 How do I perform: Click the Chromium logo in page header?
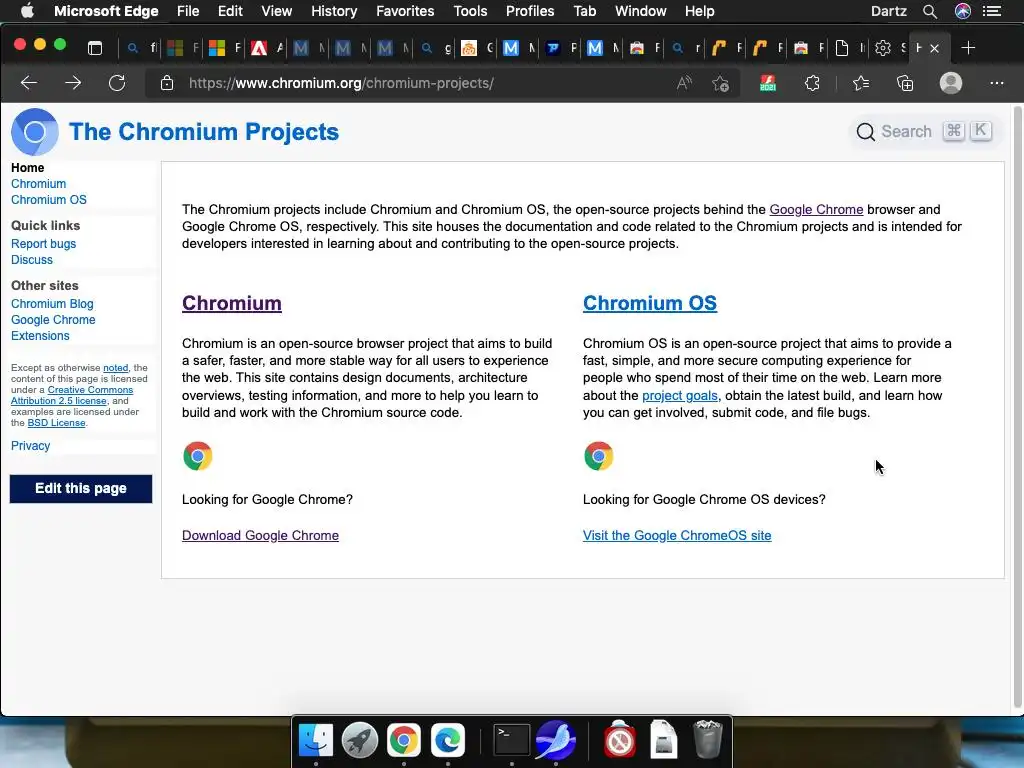[x=35, y=132]
